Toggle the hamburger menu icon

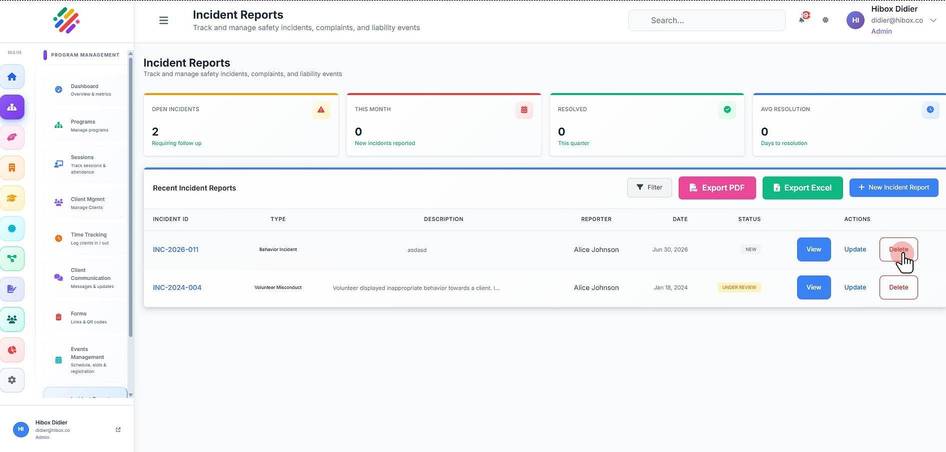point(163,20)
